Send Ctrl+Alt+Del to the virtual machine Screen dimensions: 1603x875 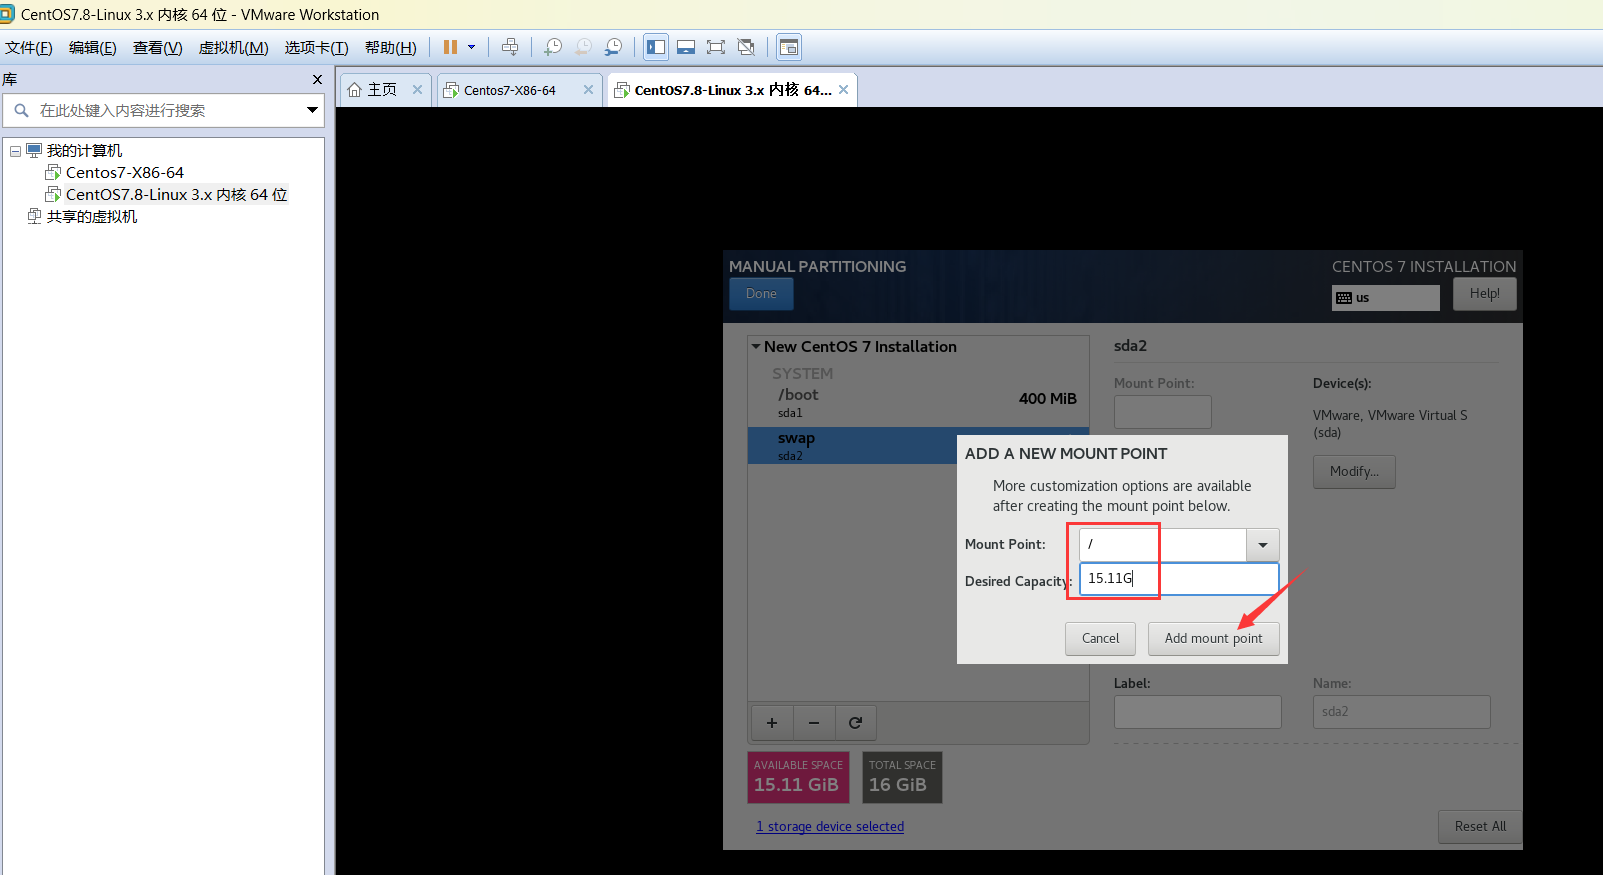coord(510,47)
